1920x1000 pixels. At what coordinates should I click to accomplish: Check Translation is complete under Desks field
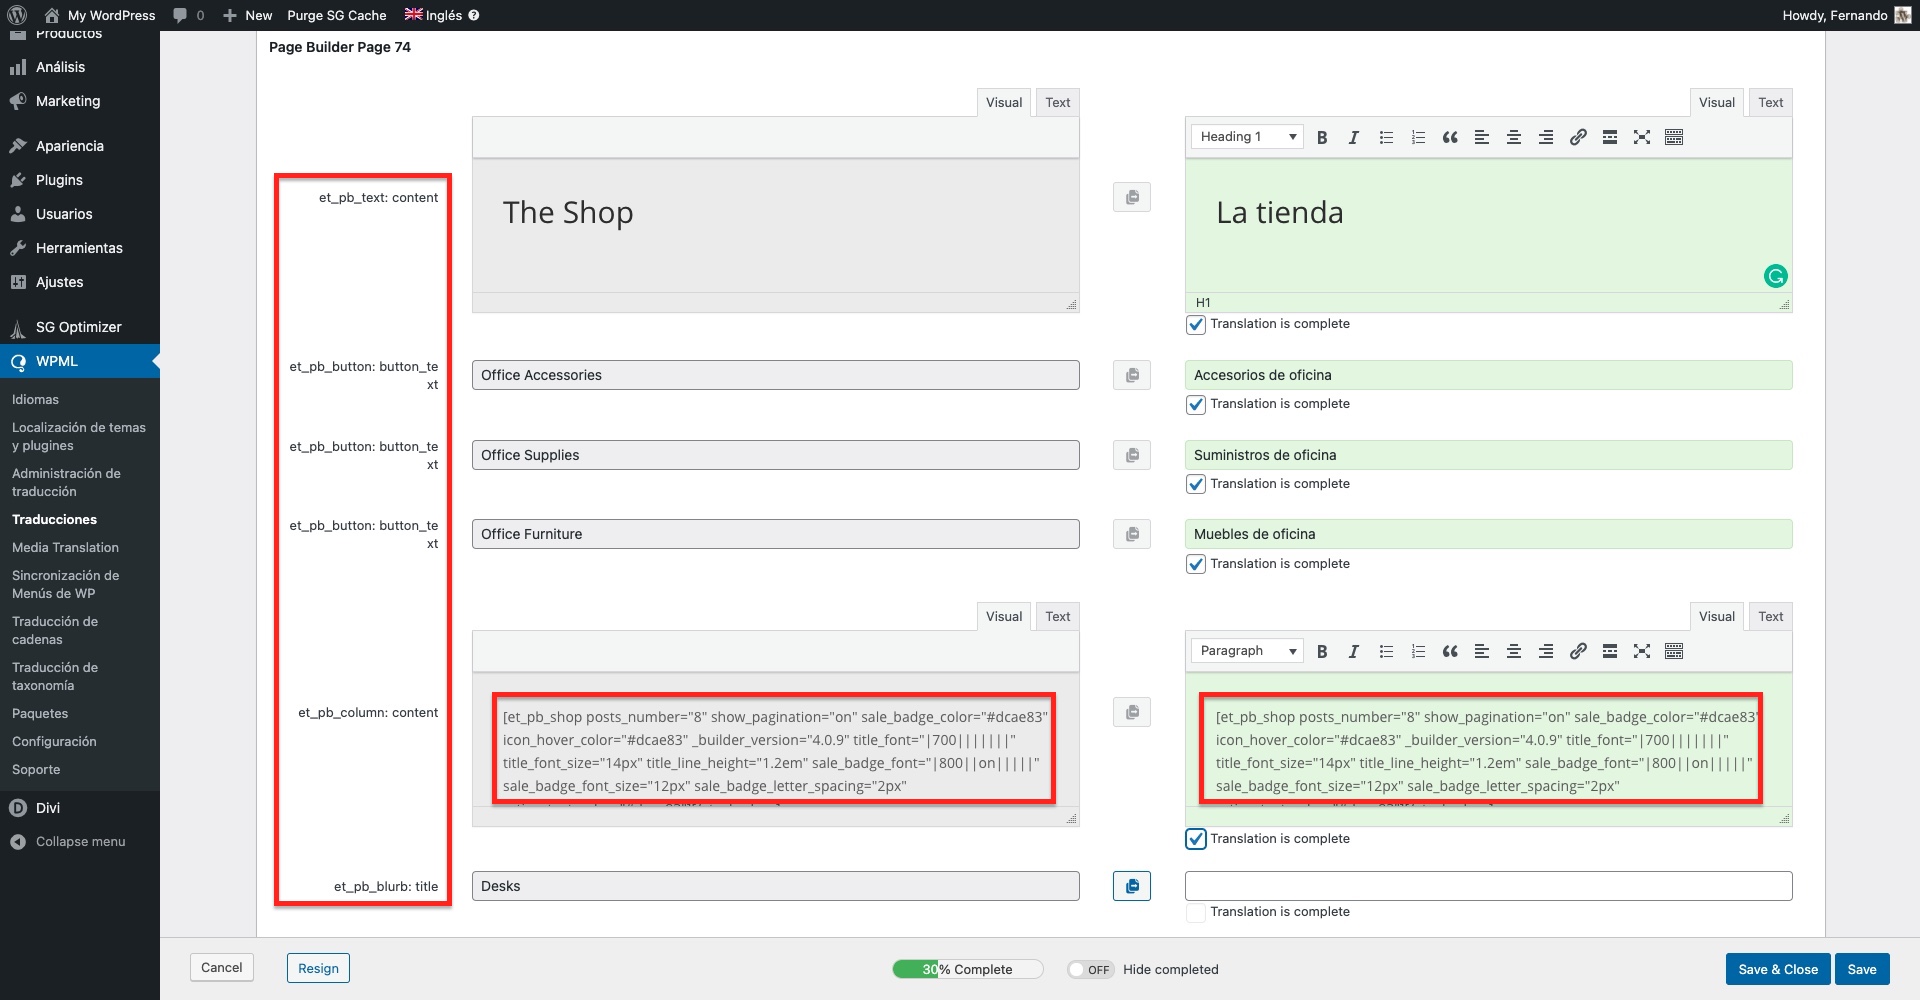click(x=1195, y=912)
